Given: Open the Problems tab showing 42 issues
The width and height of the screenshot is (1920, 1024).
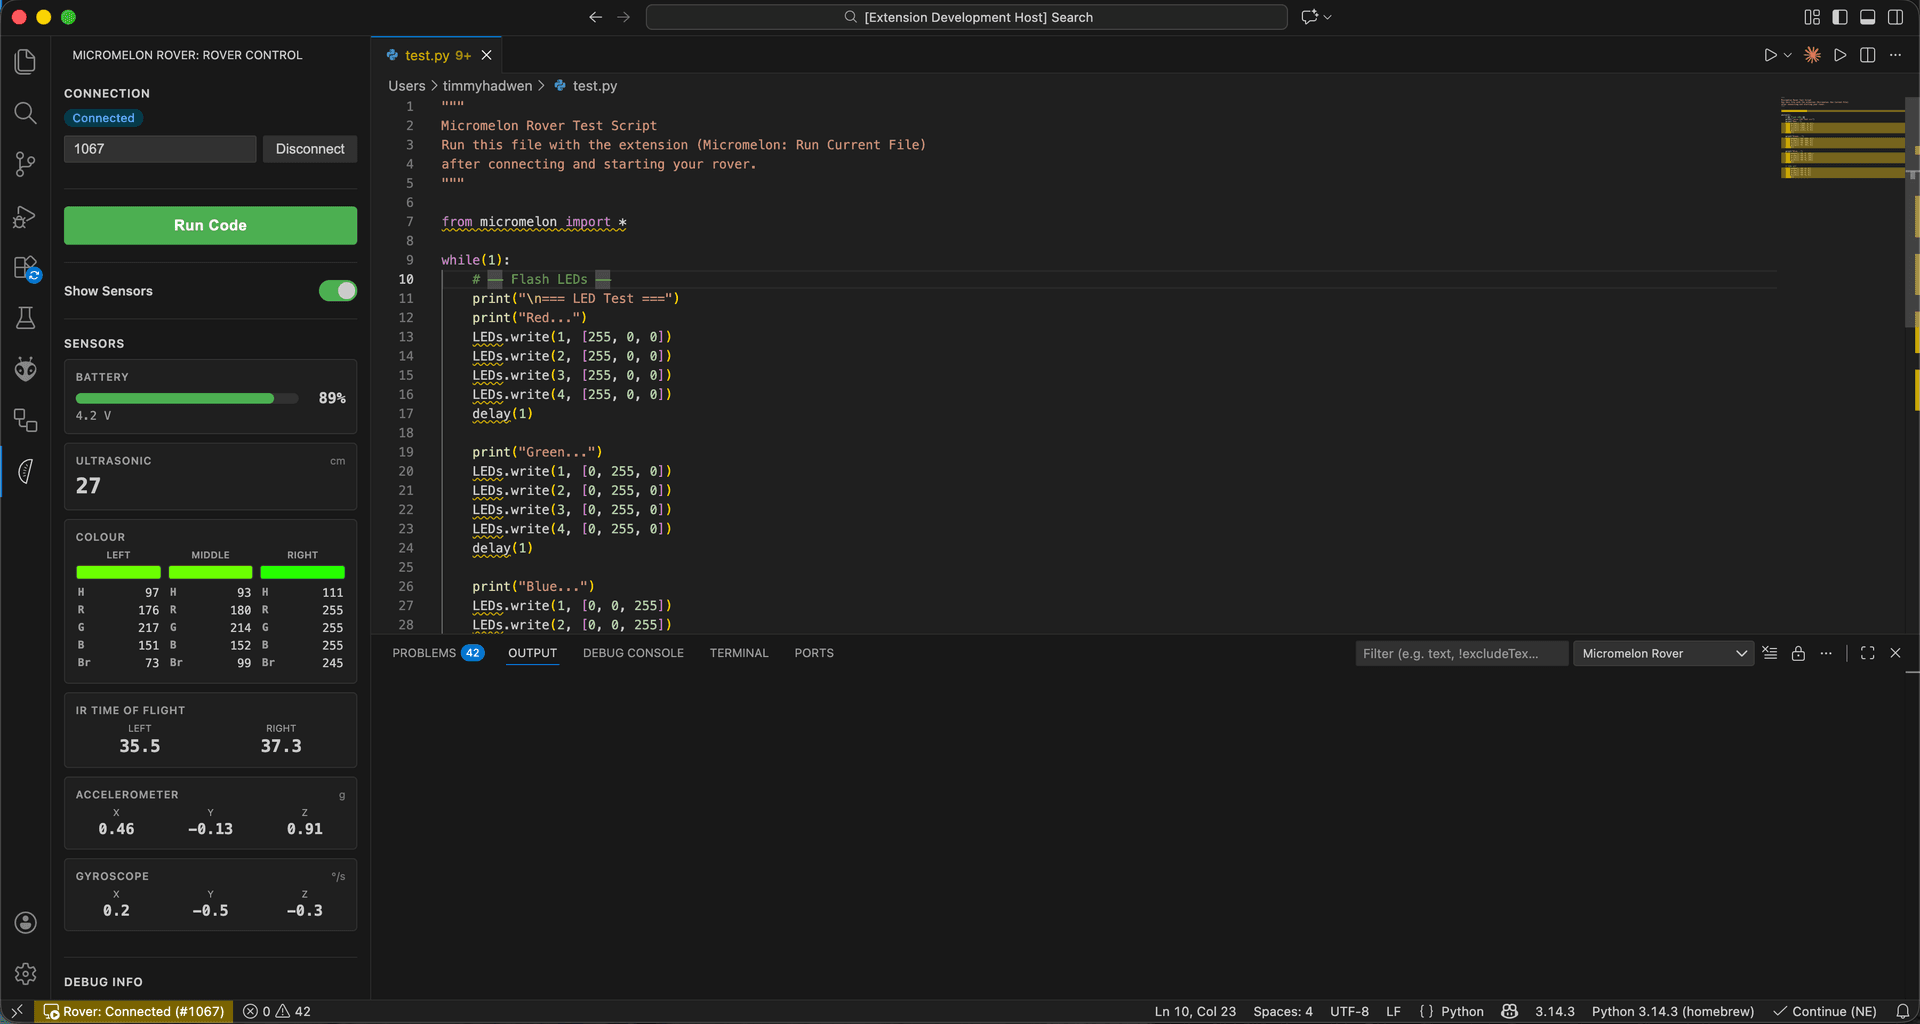Looking at the screenshot, I should [x=438, y=652].
